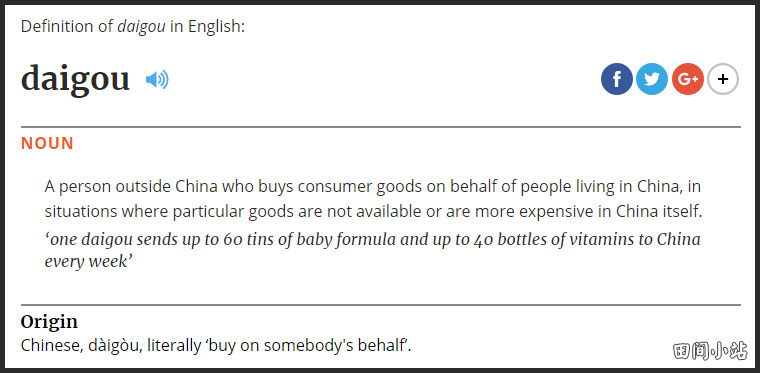Click the example sentence about 60 tins of baby formula
Viewport: 760px width, 373px height.
(x=372, y=251)
